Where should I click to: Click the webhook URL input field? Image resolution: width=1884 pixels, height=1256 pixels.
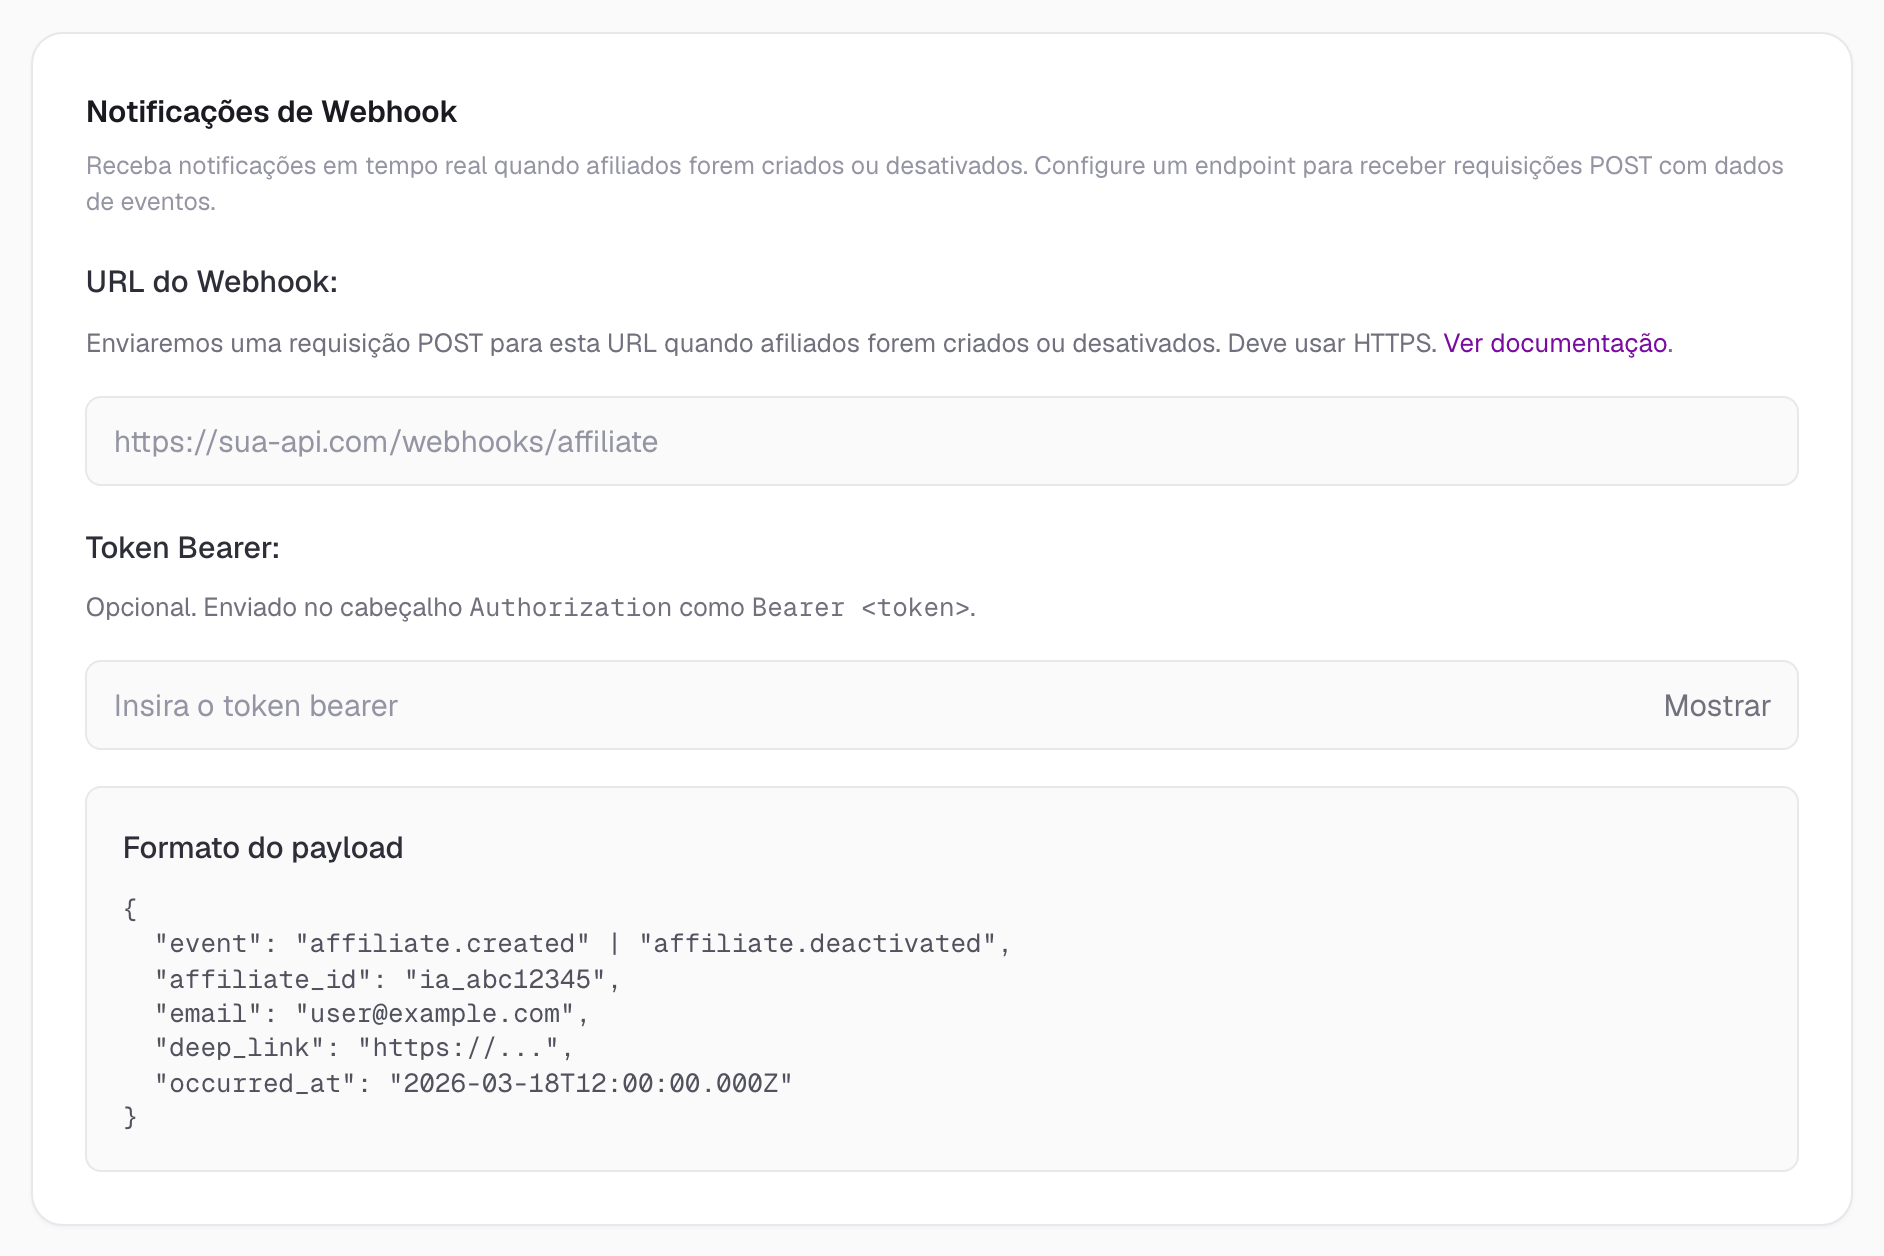tap(941, 441)
